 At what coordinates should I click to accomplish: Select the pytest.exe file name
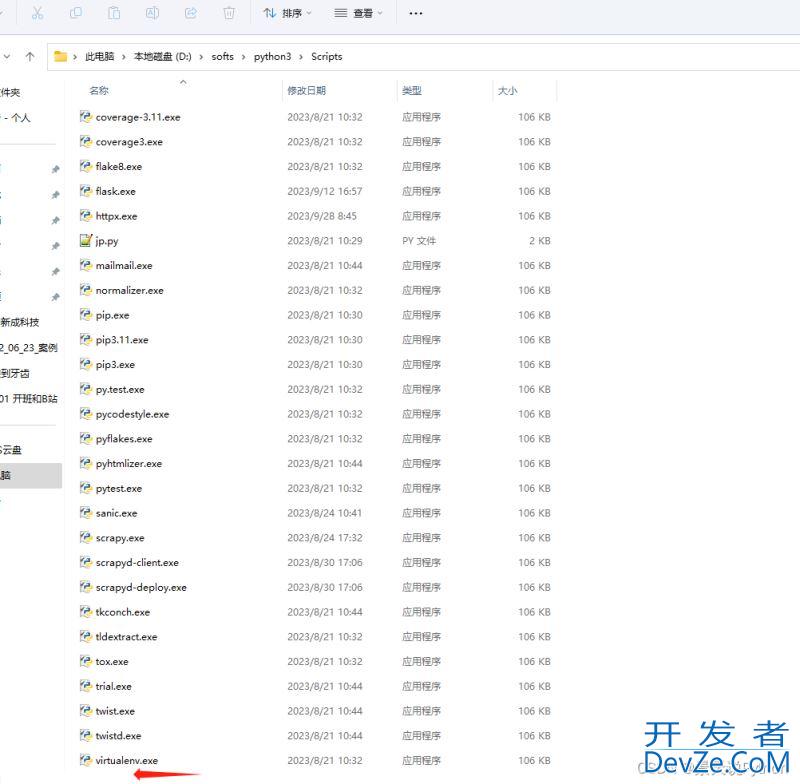119,489
